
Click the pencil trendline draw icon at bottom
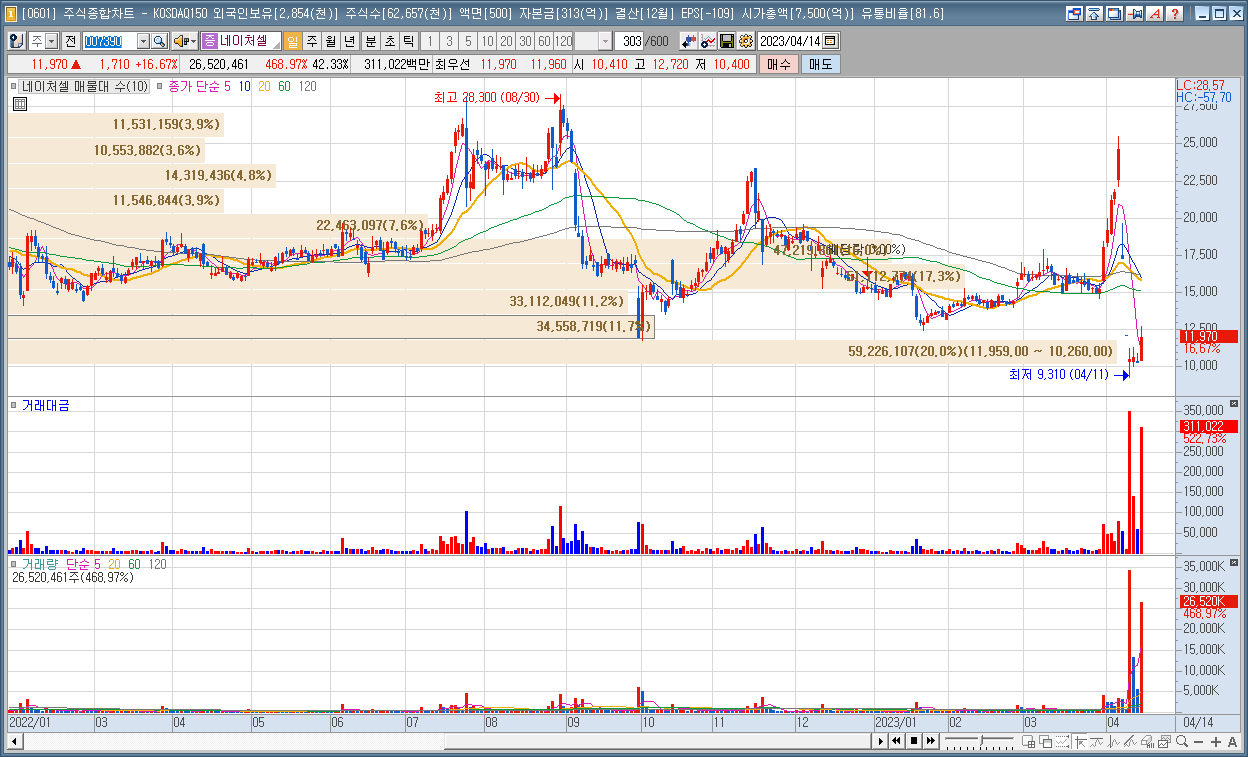[x=1130, y=741]
